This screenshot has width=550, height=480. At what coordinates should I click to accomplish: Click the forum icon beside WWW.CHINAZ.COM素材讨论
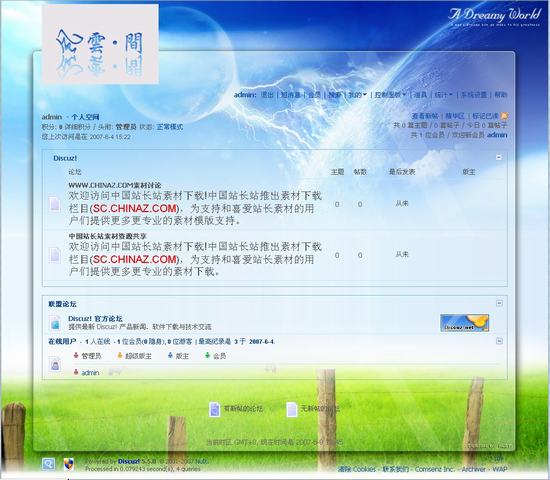pyautogui.click(x=55, y=204)
